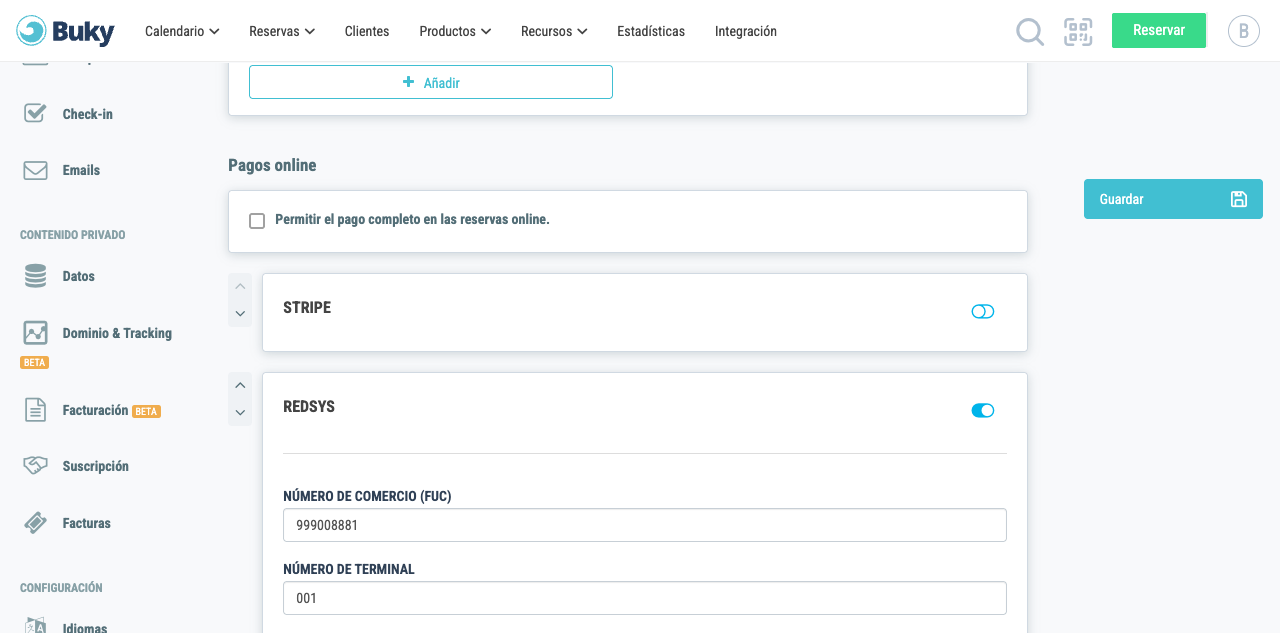Click the REDSYS card heading
This screenshot has width=1280, height=633.
309,407
